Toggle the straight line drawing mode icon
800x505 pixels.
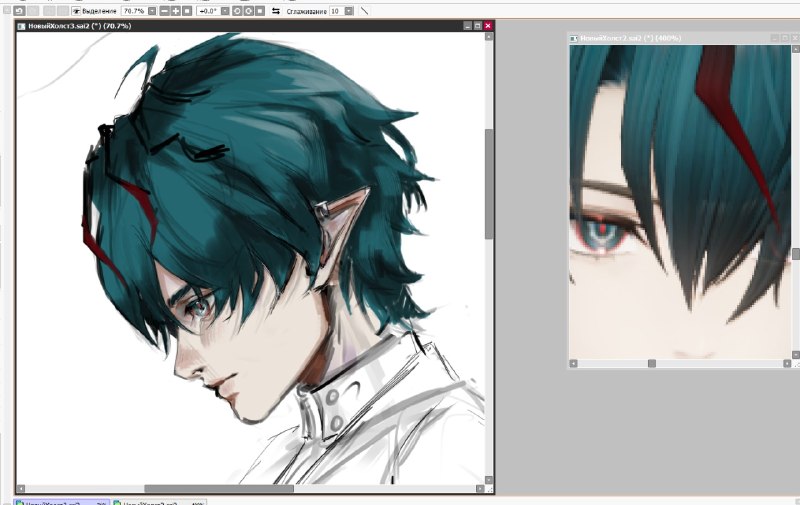click(x=364, y=11)
